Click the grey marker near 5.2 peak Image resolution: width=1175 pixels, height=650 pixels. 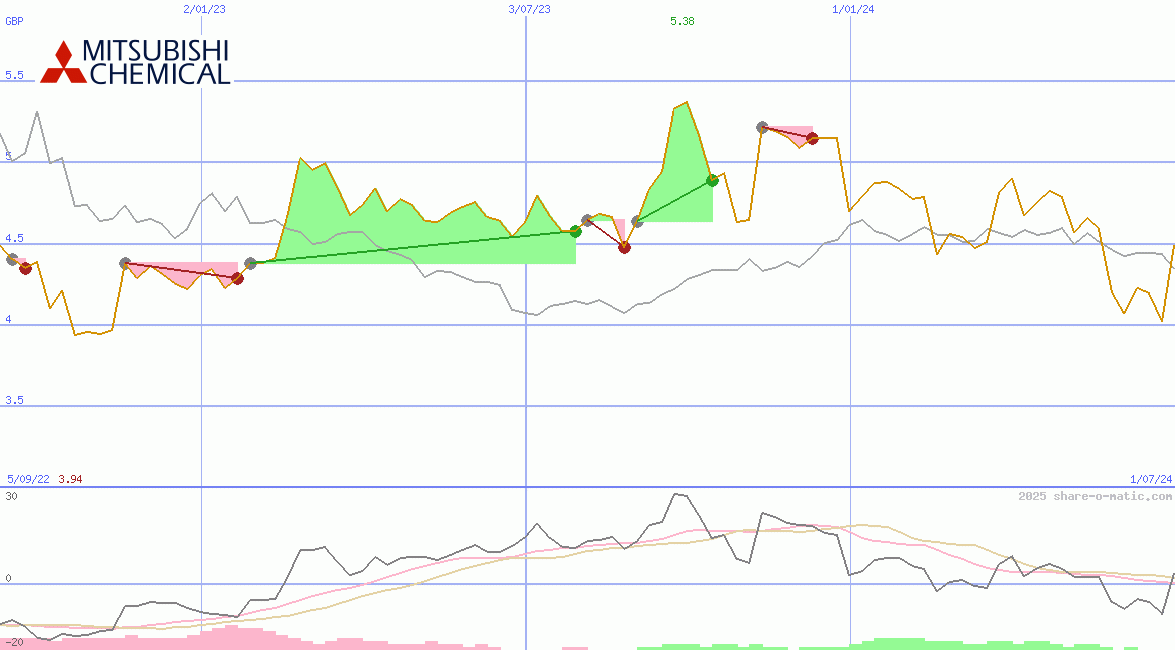pyautogui.click(x=762, y=127)
